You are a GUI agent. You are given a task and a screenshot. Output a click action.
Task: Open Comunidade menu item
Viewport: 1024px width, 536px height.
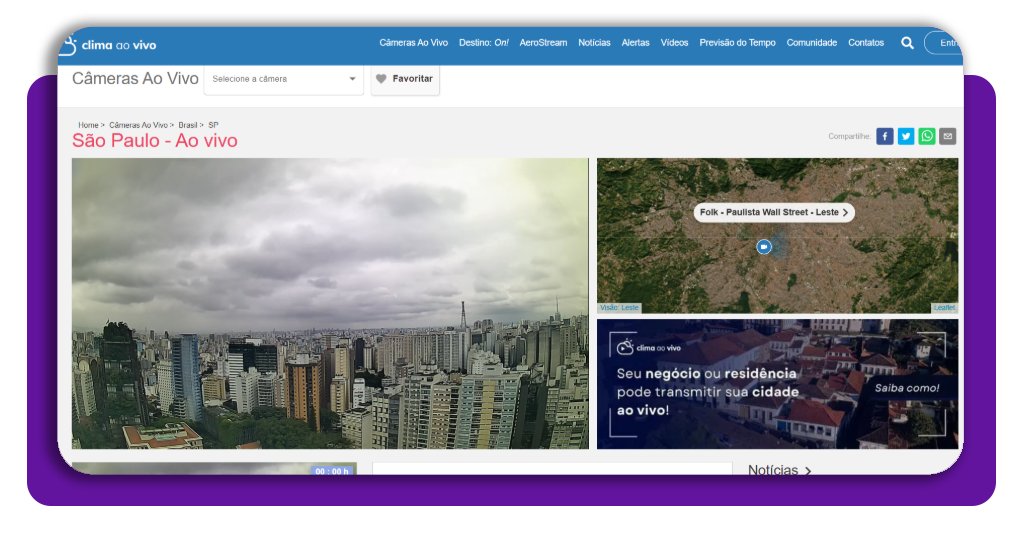tap(812, 43)
